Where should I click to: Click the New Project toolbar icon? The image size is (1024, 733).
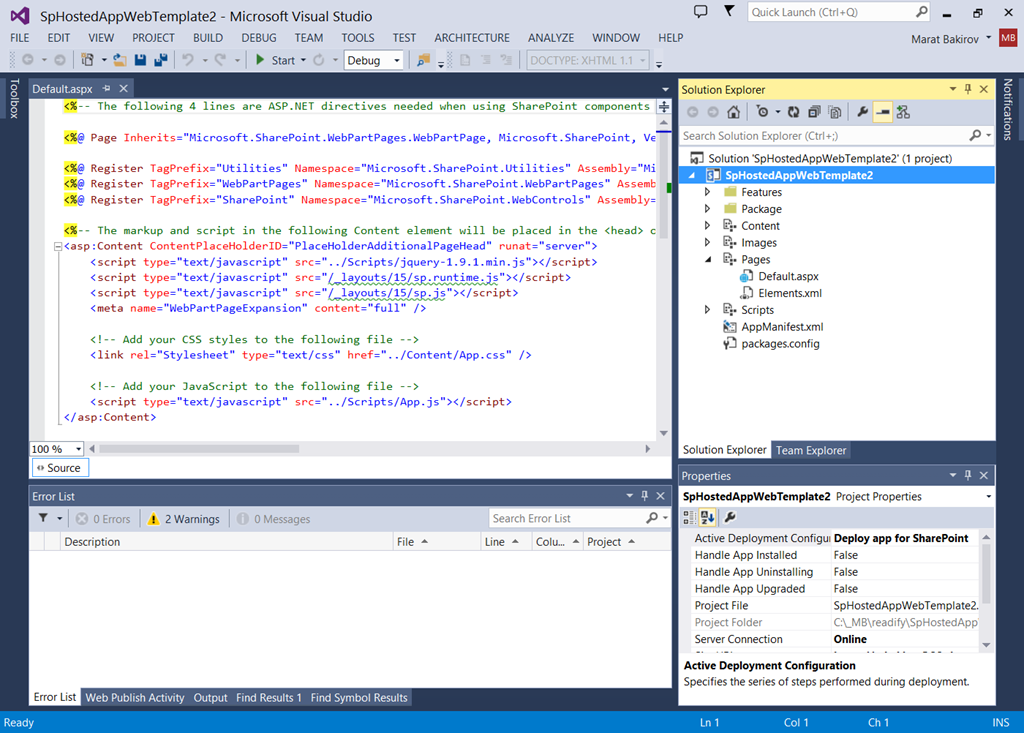tap(87, 60)
